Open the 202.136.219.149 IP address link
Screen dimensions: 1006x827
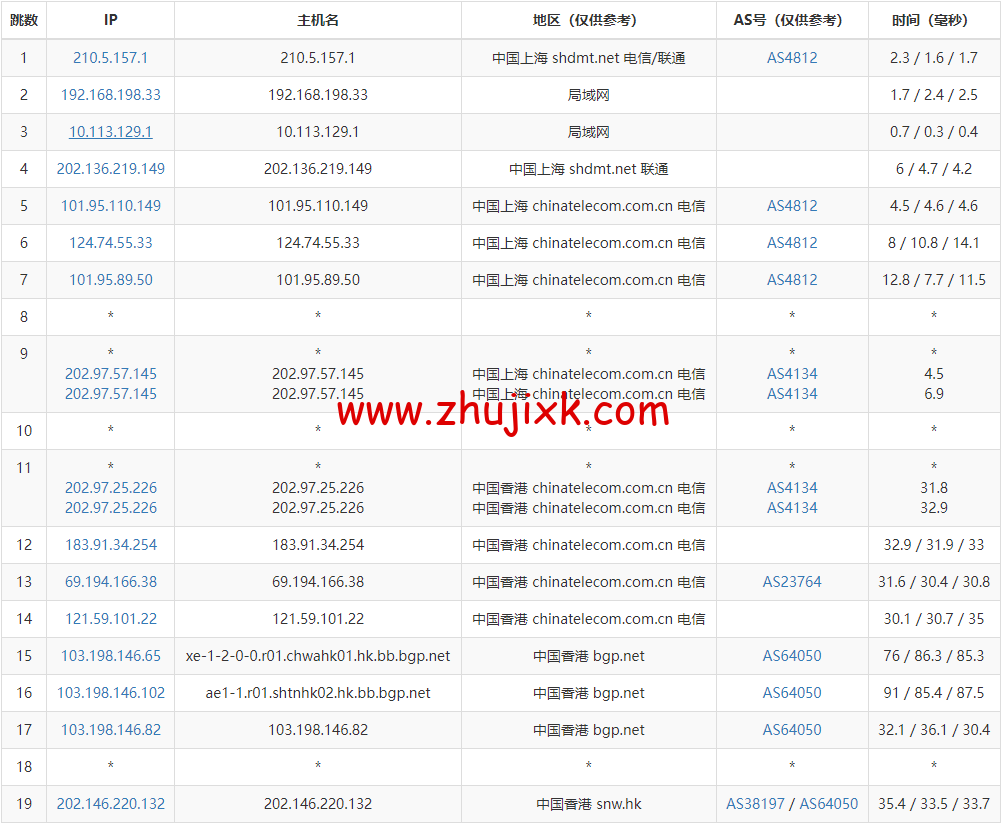click(x=110, y=169)
